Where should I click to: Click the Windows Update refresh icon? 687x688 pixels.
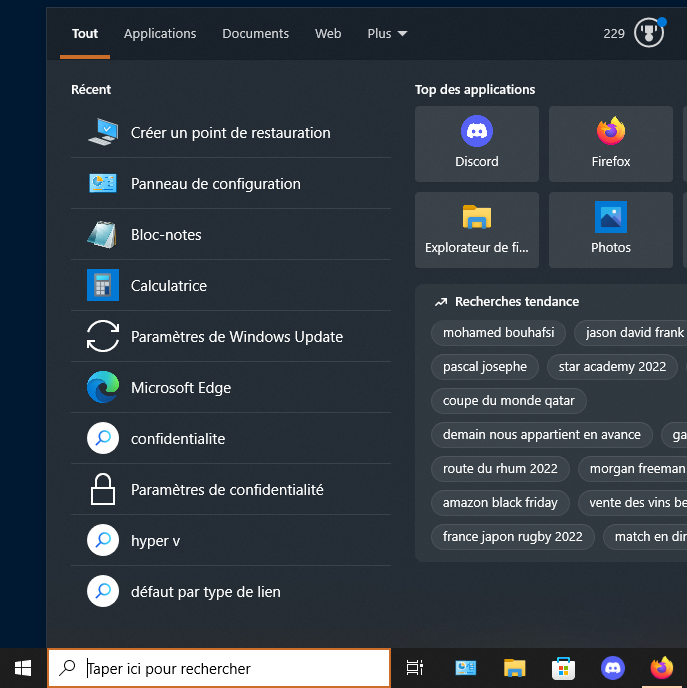pos(103,336)
